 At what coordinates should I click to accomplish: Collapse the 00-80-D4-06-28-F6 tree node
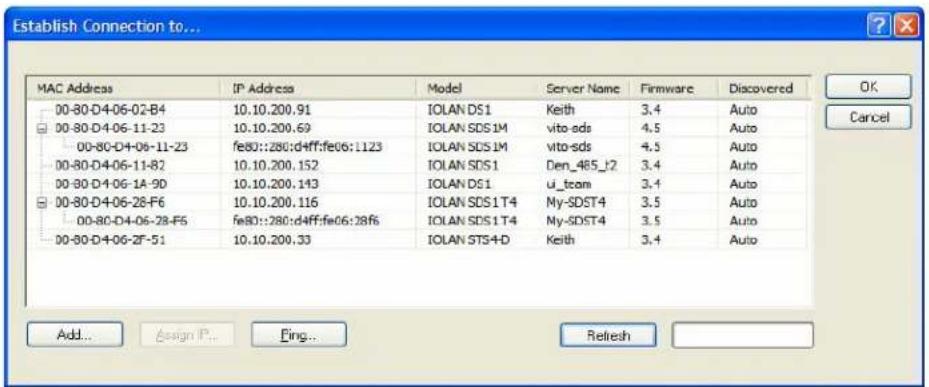click(x=43, y=202)
